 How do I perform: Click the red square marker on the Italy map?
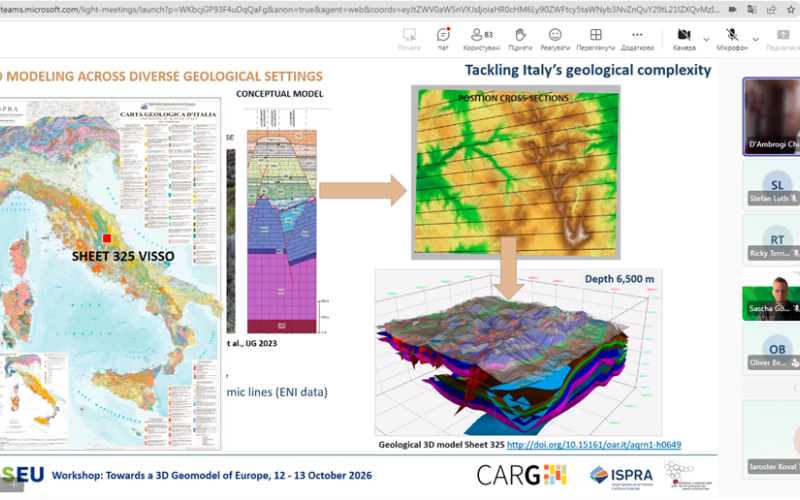(107, 238)
